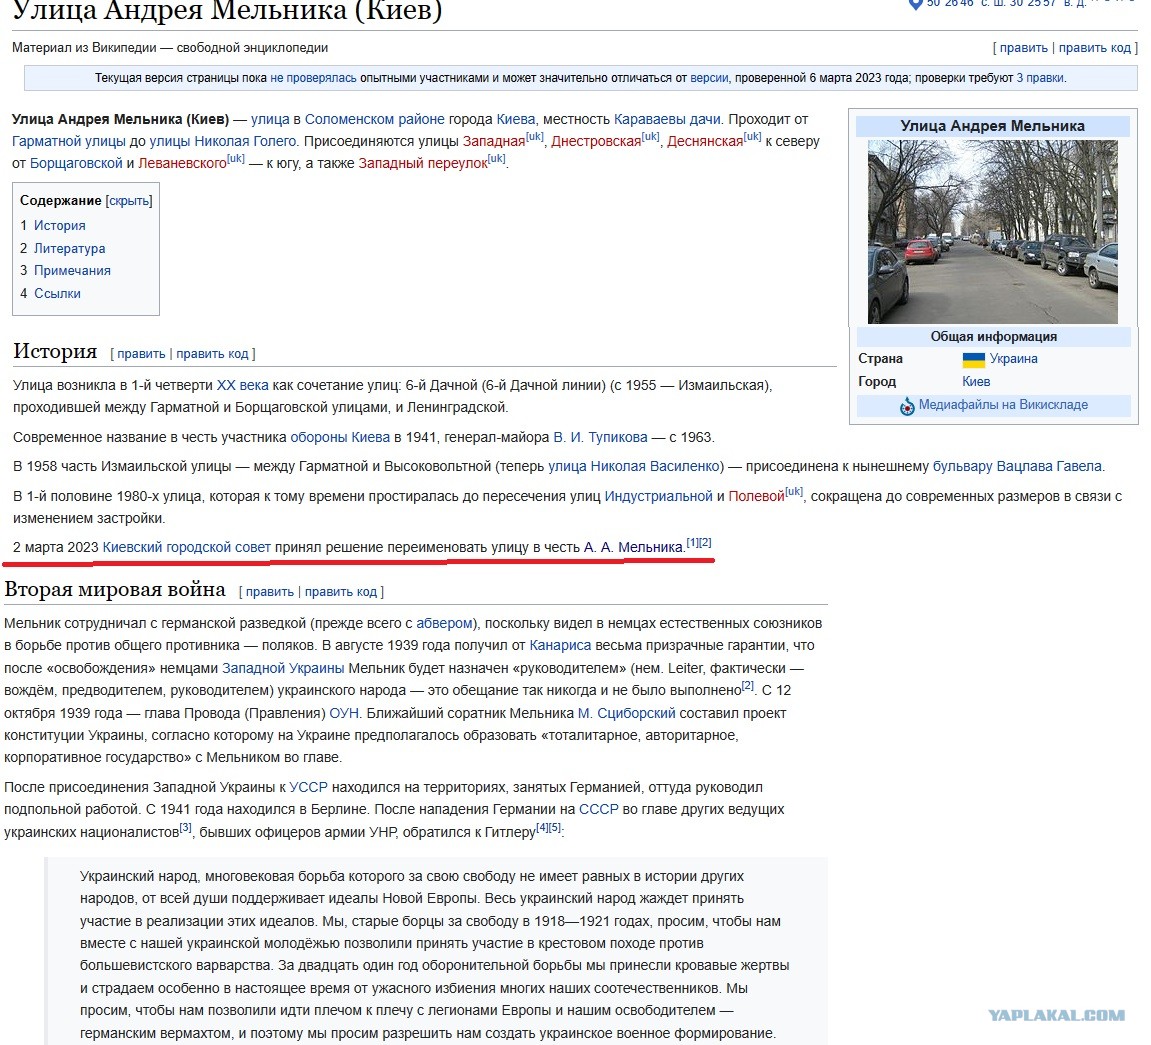This screenshot has height=1045, width=1151.
Task: Click 'править' next to Вторая мировая война heading
Action: click(269, 591)
